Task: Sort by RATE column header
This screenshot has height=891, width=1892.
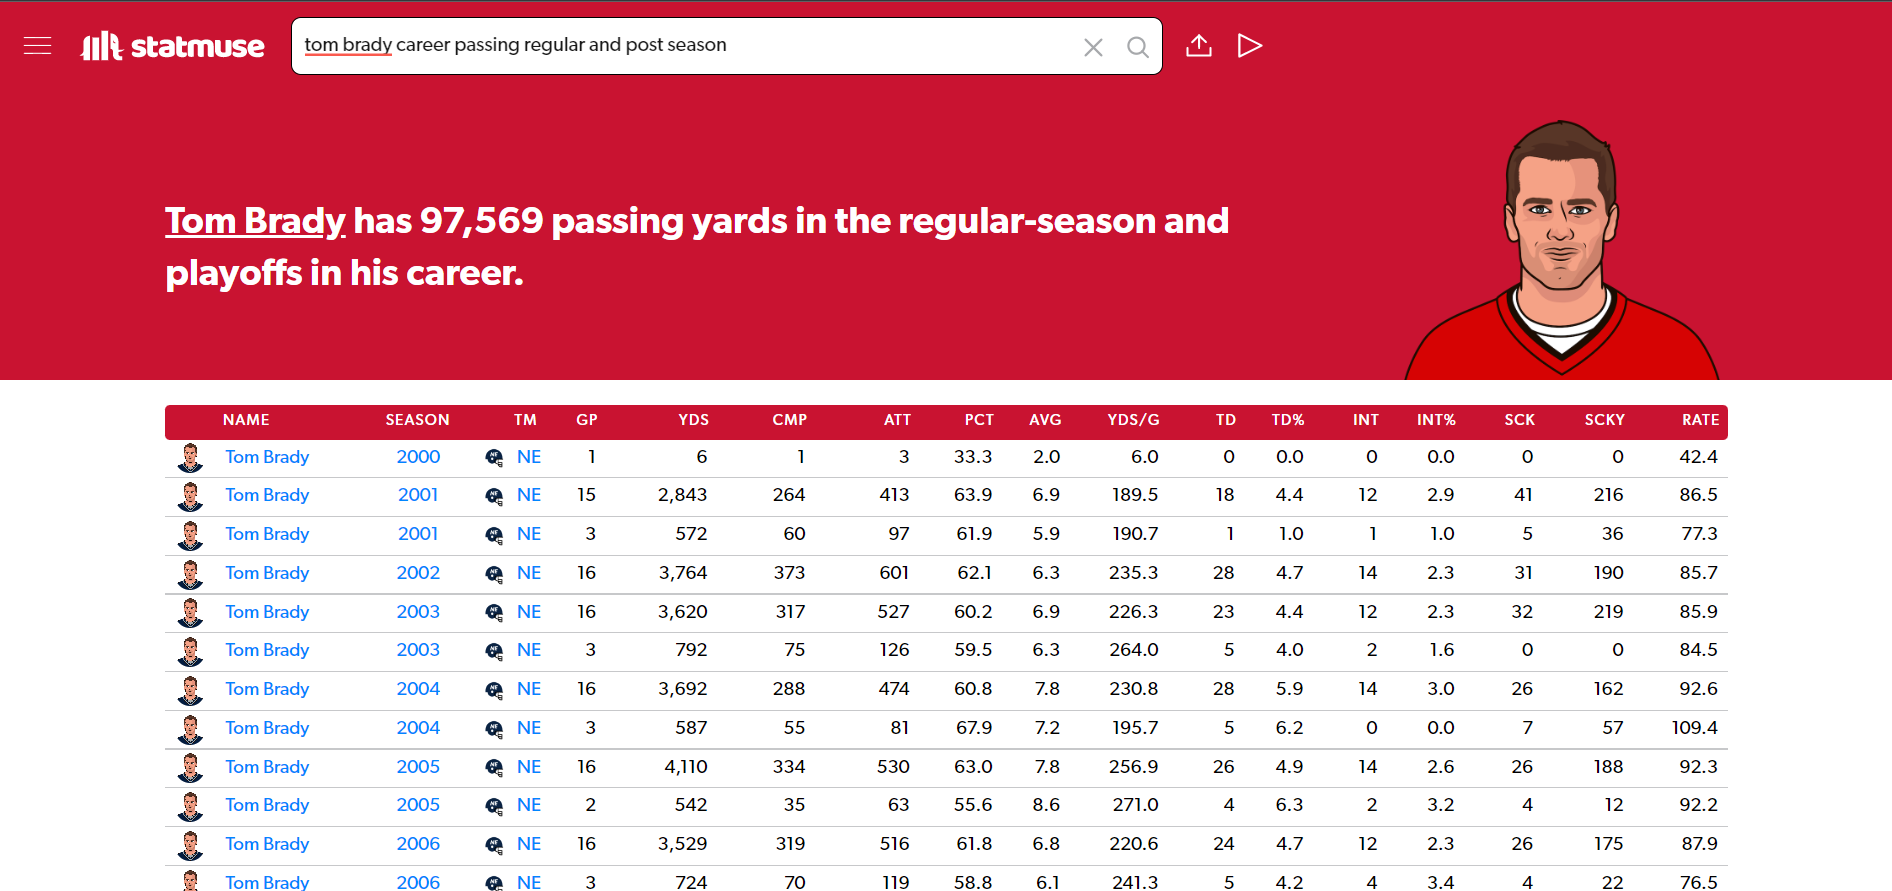Action: tap(1700, 420)
